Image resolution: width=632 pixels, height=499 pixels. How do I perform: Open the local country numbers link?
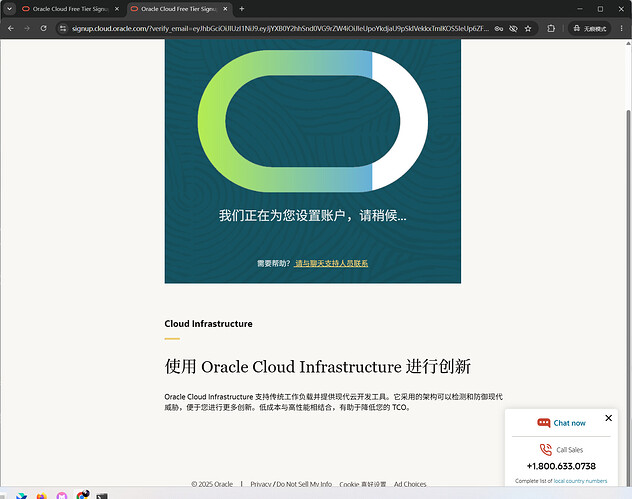coord(580,481)
